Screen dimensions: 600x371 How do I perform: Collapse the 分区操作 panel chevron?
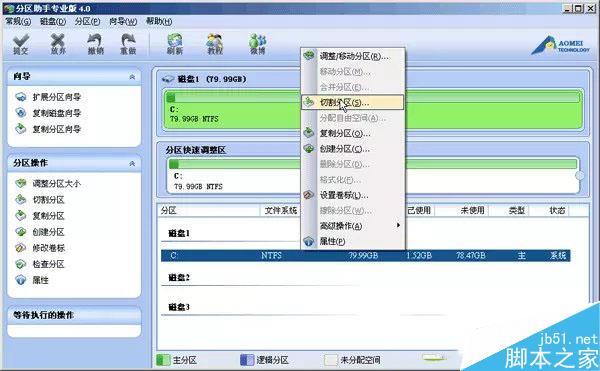click(x=132, y=163)
